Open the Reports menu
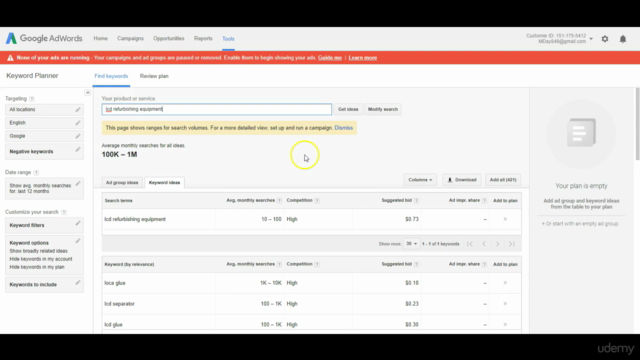This screenshot has width=640, height=360. [203, 38]
